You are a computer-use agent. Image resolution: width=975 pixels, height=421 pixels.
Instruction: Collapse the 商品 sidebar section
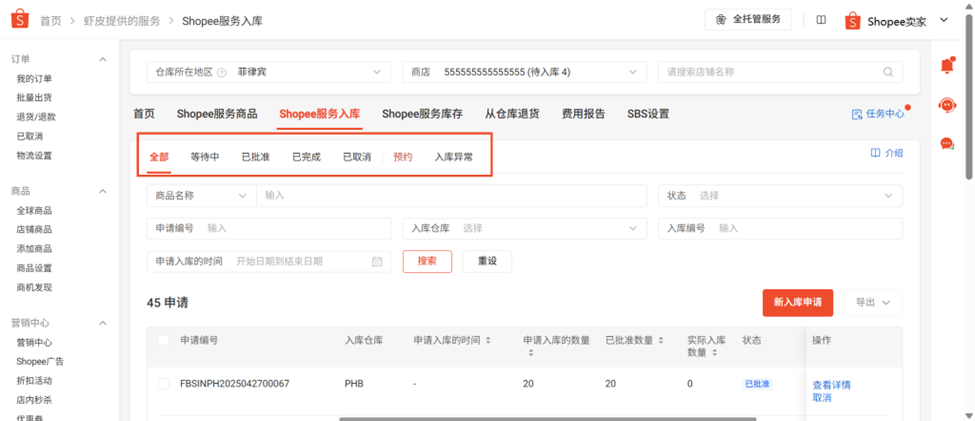(x=103, y=191)
